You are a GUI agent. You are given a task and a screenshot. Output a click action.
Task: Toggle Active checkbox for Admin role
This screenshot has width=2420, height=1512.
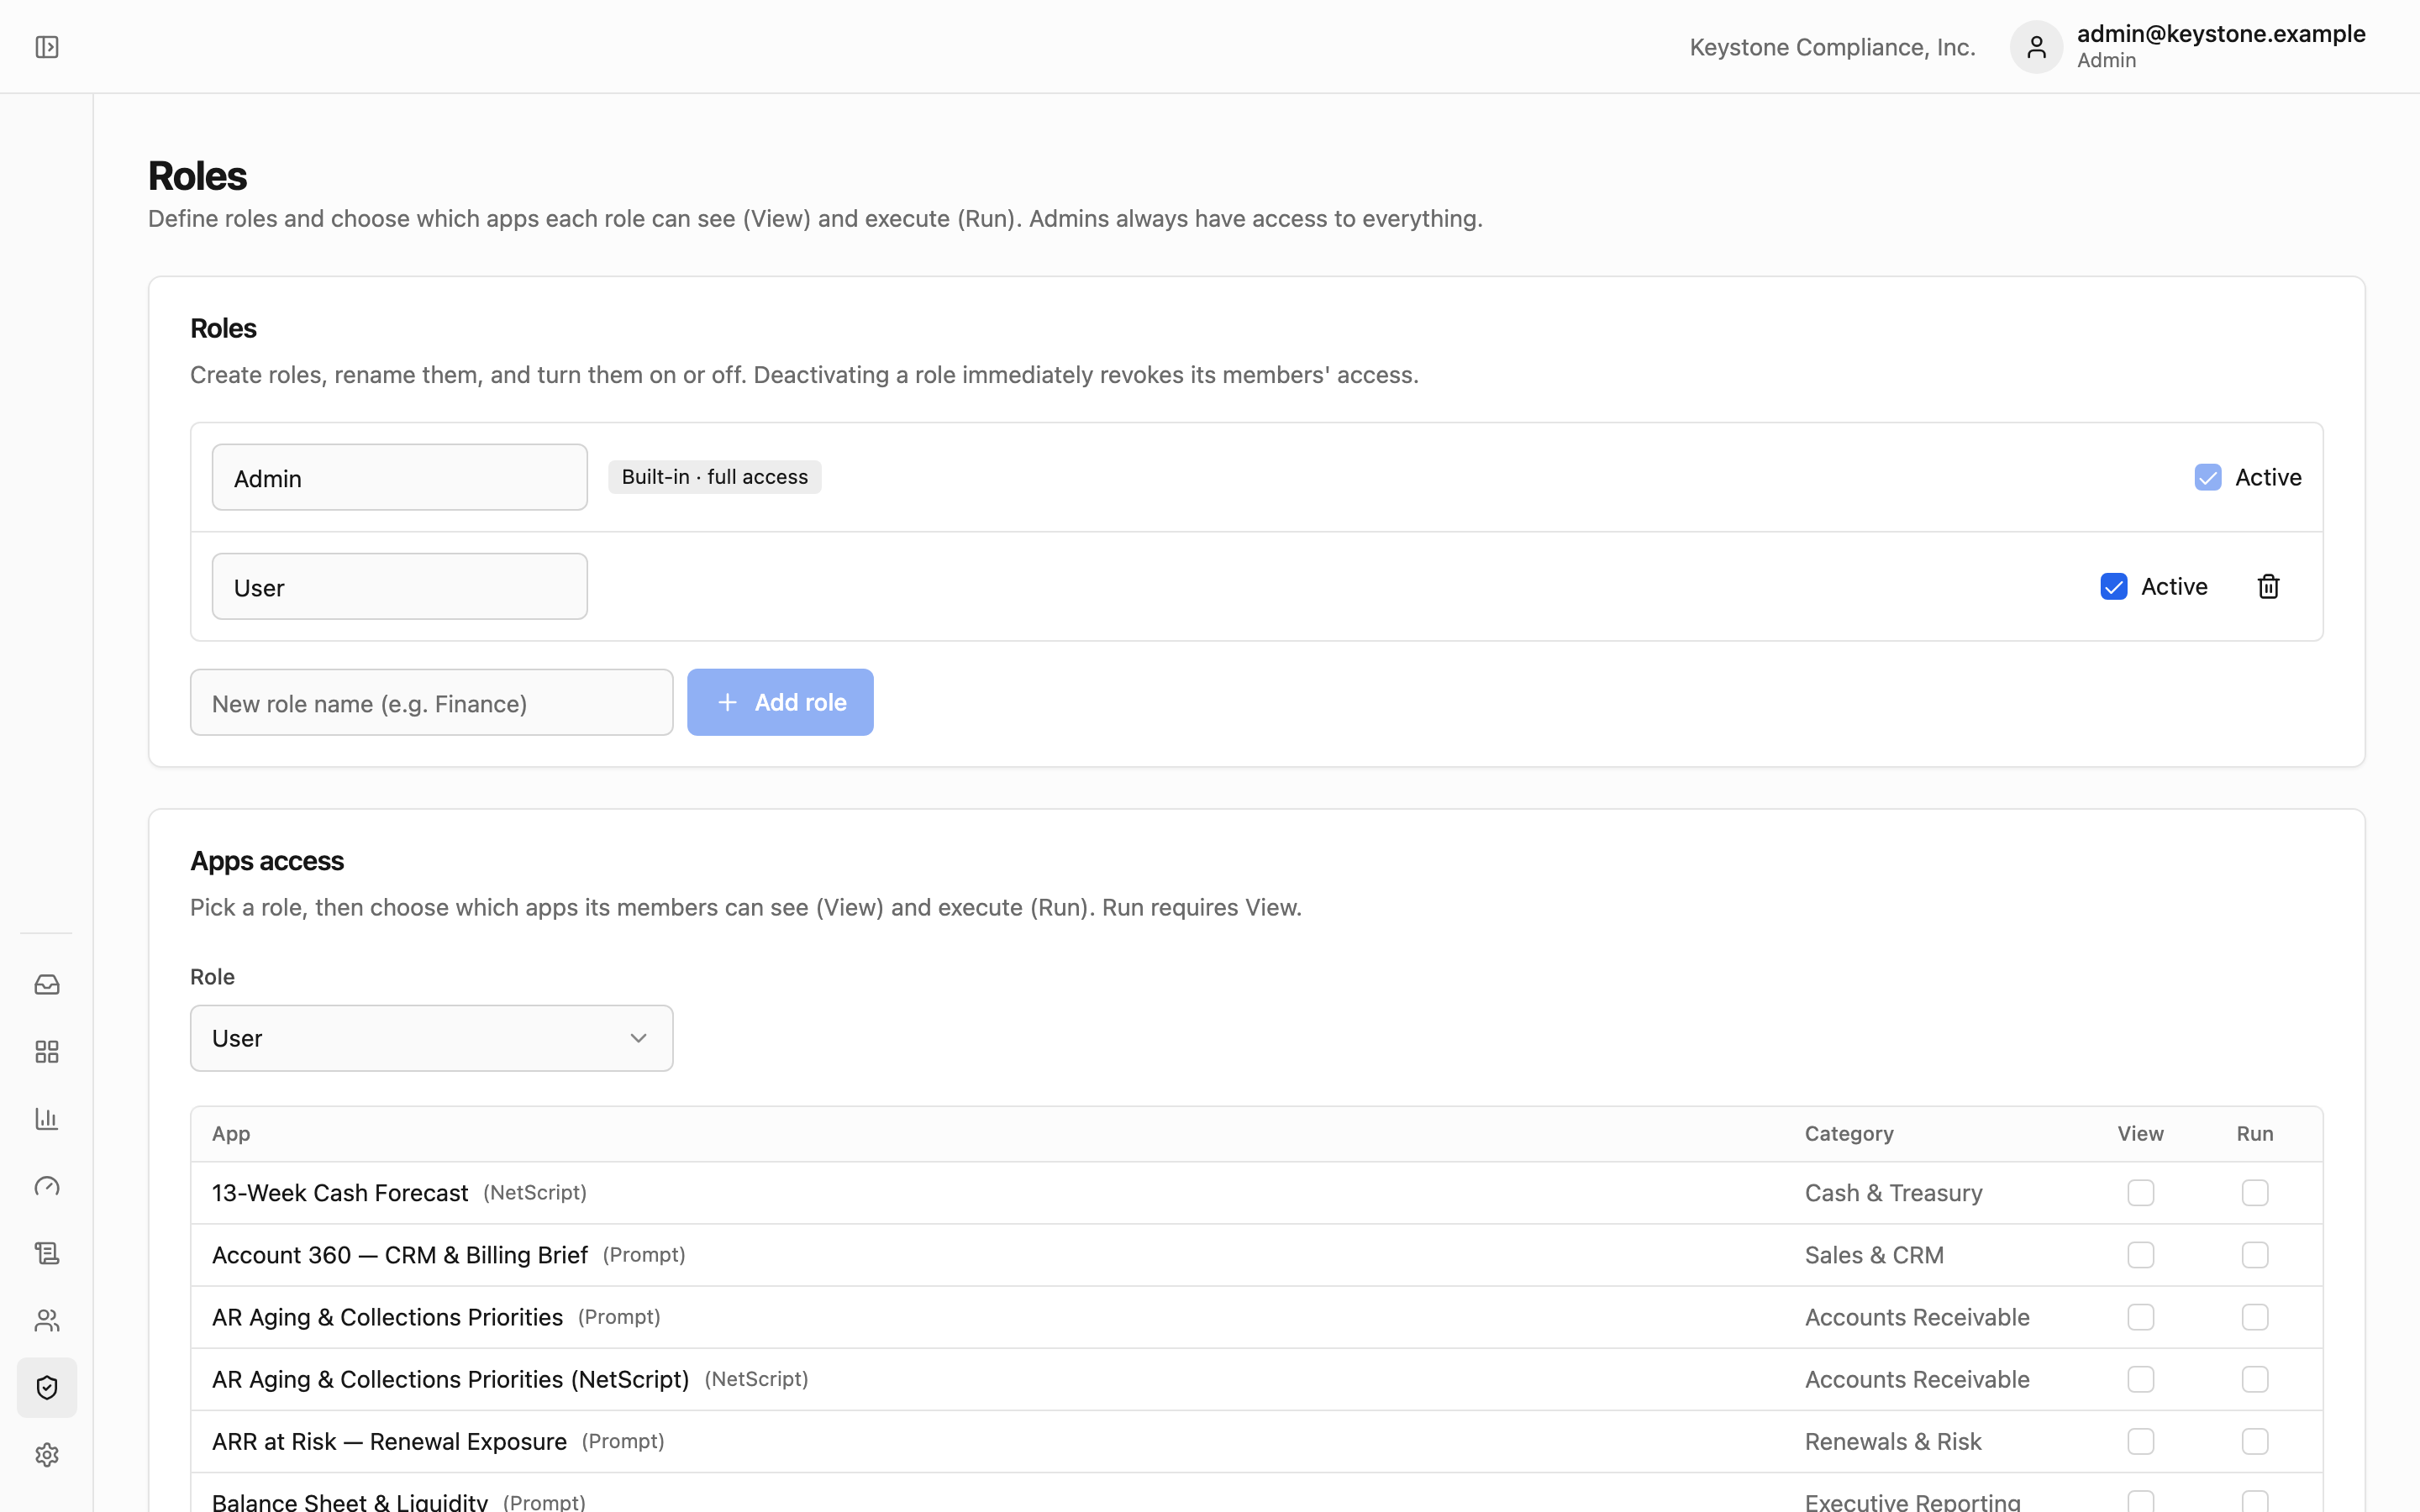[x=2208, y=478]
